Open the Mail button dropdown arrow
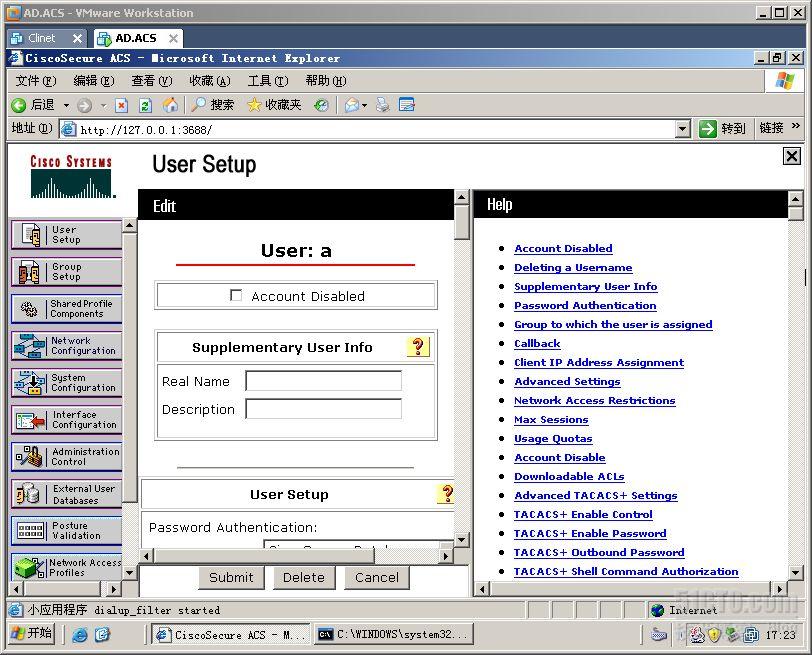The width and height of the screenshot is (812, 655). point(365,106)
